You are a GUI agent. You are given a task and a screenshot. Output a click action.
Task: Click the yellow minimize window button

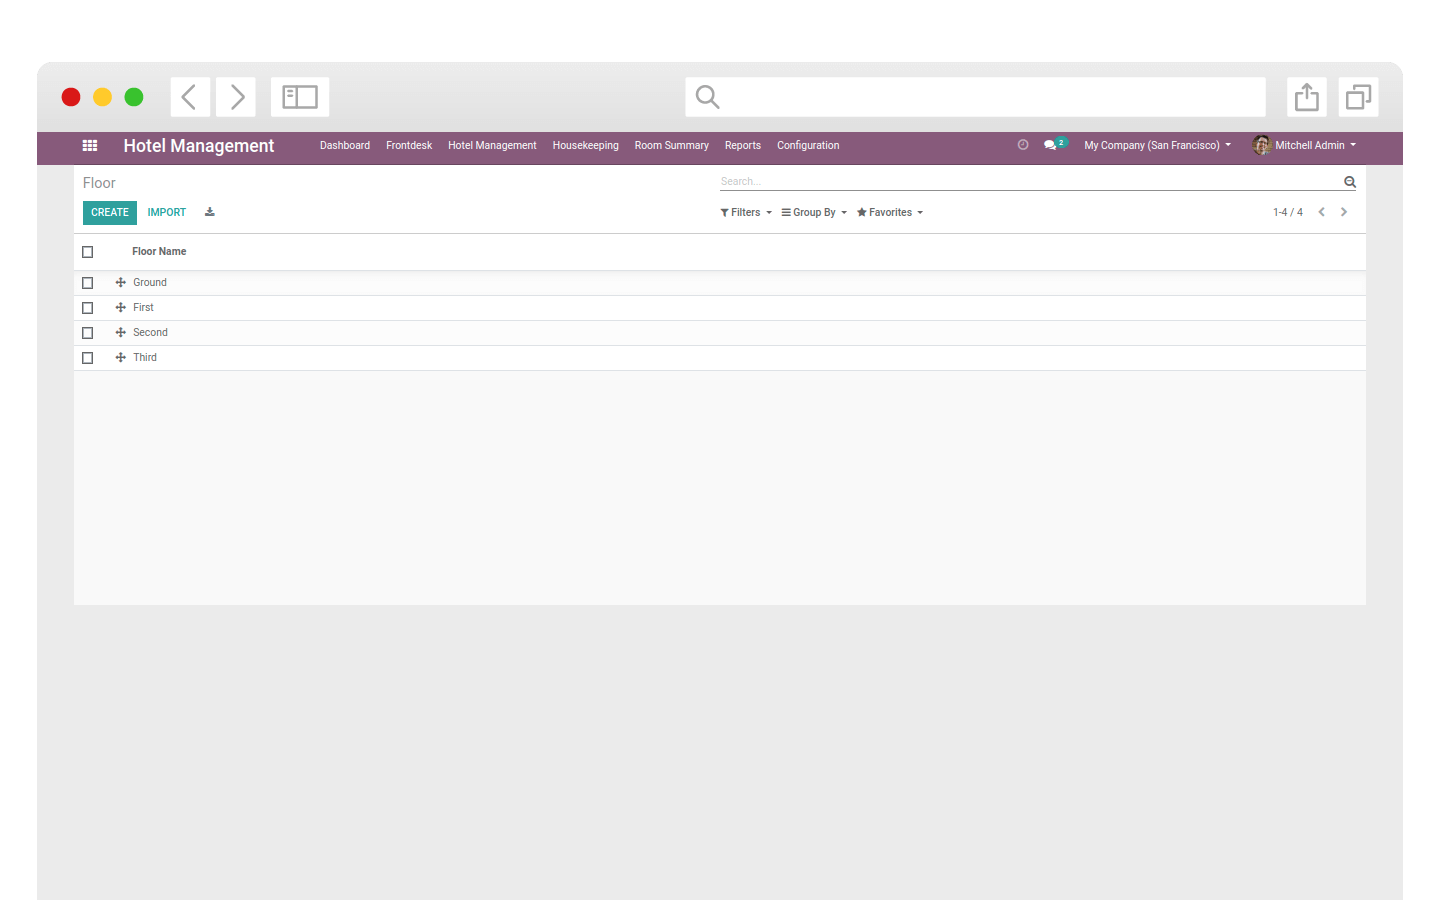coord(102,97)
